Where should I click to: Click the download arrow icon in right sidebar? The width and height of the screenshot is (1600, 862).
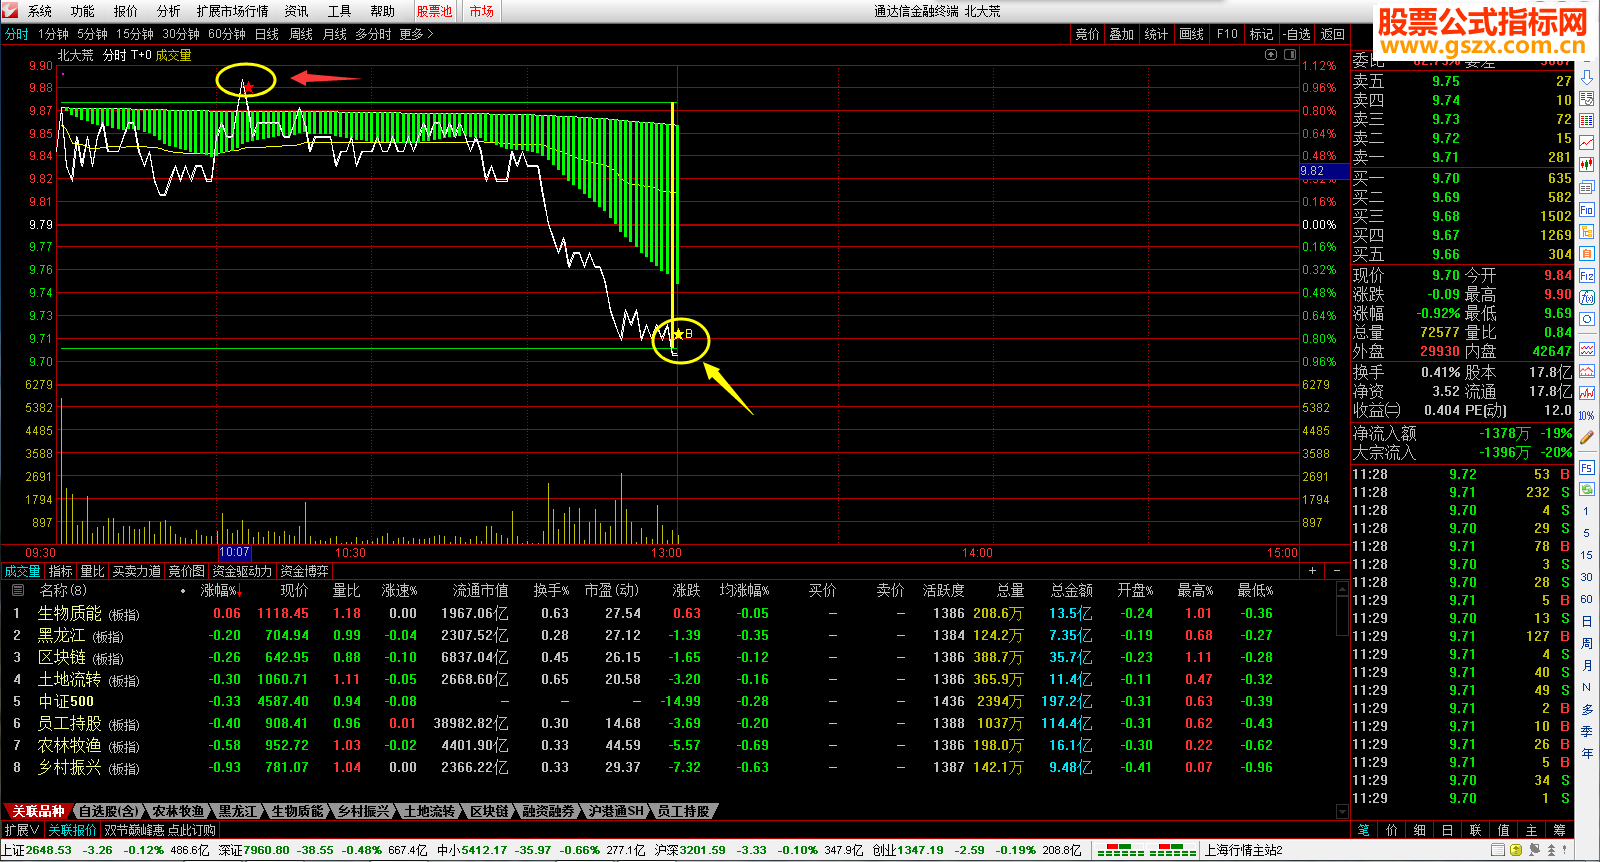pyautogui.click(x=1587, y=78)
